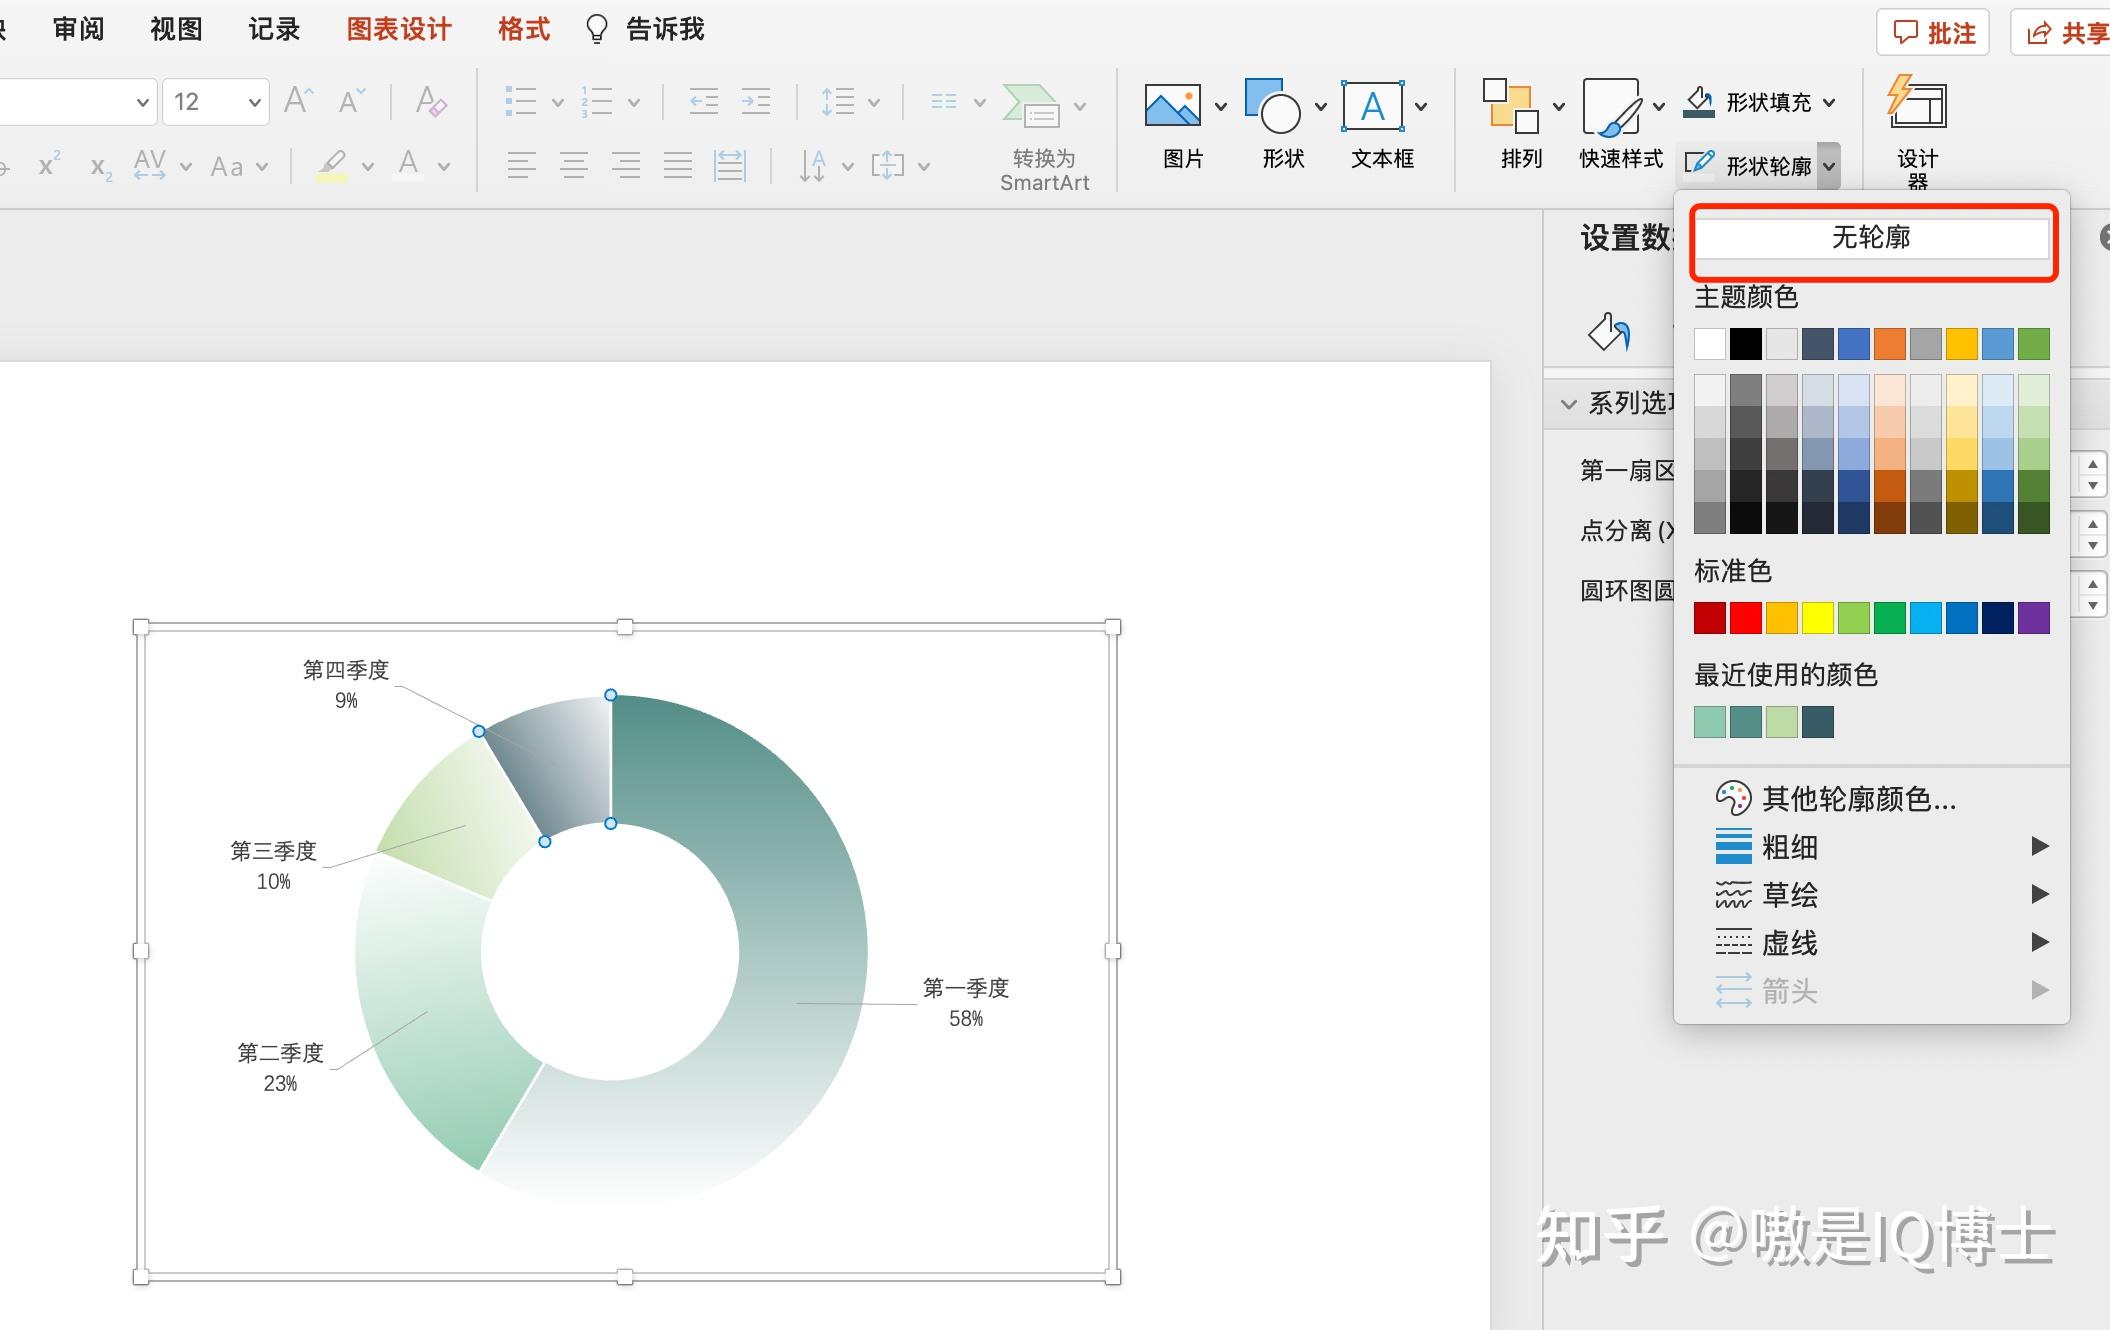Screen dimensions: 2110x1330
Task: Select the Fill & Line paint bucket icon
Action: pyautogui.click(x=1609, y=332)
